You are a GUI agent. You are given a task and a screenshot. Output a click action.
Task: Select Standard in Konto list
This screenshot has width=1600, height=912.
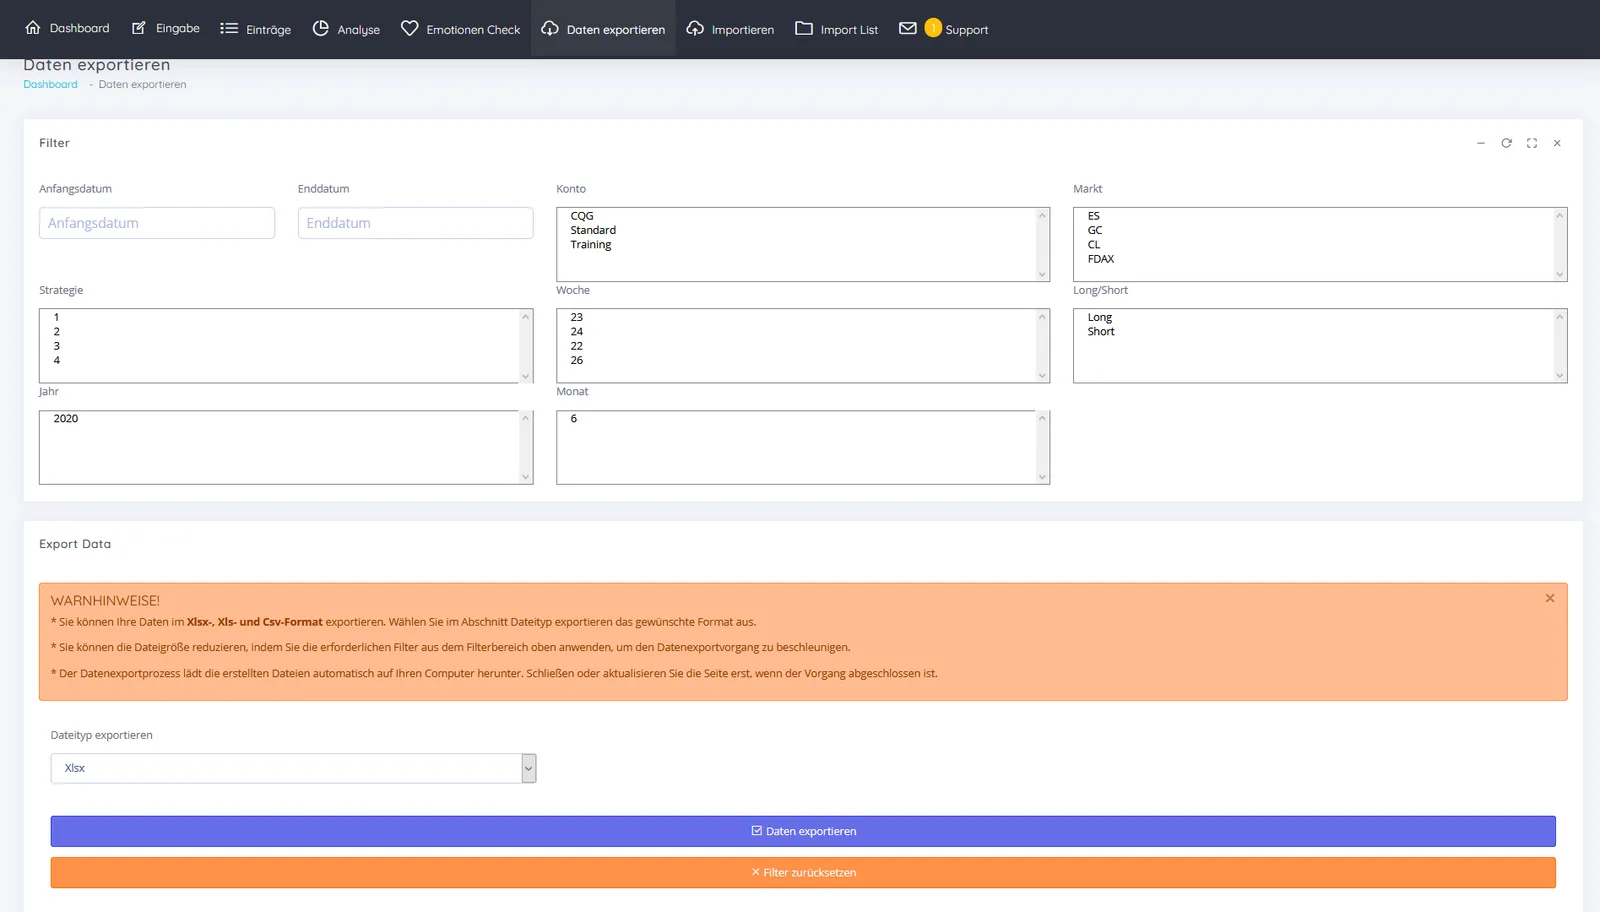coord(593,230)
